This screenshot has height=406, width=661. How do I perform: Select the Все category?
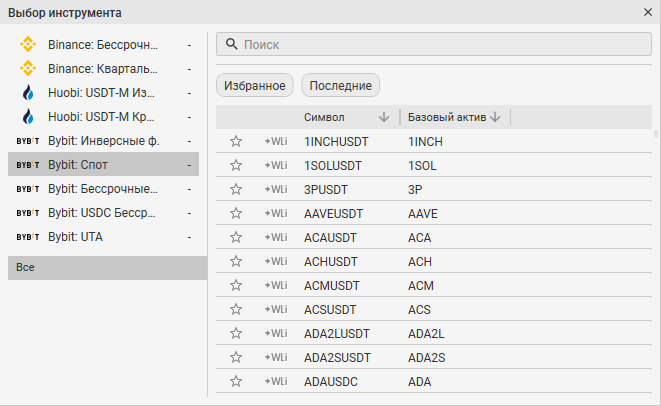pyautogui.click(x=107, y=268)
